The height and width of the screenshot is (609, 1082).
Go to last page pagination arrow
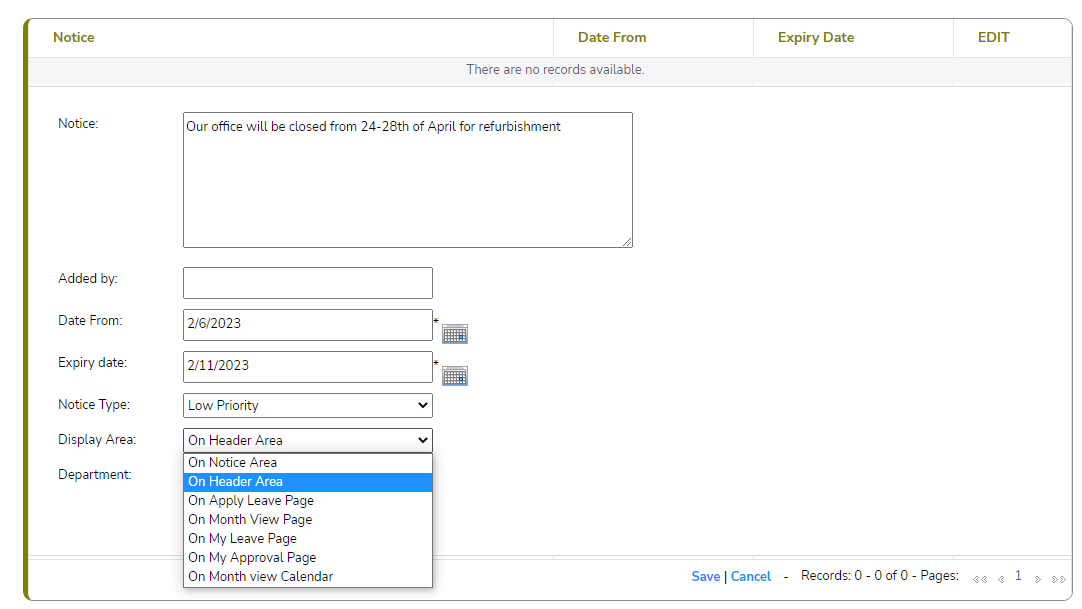tap(1059, 579)
